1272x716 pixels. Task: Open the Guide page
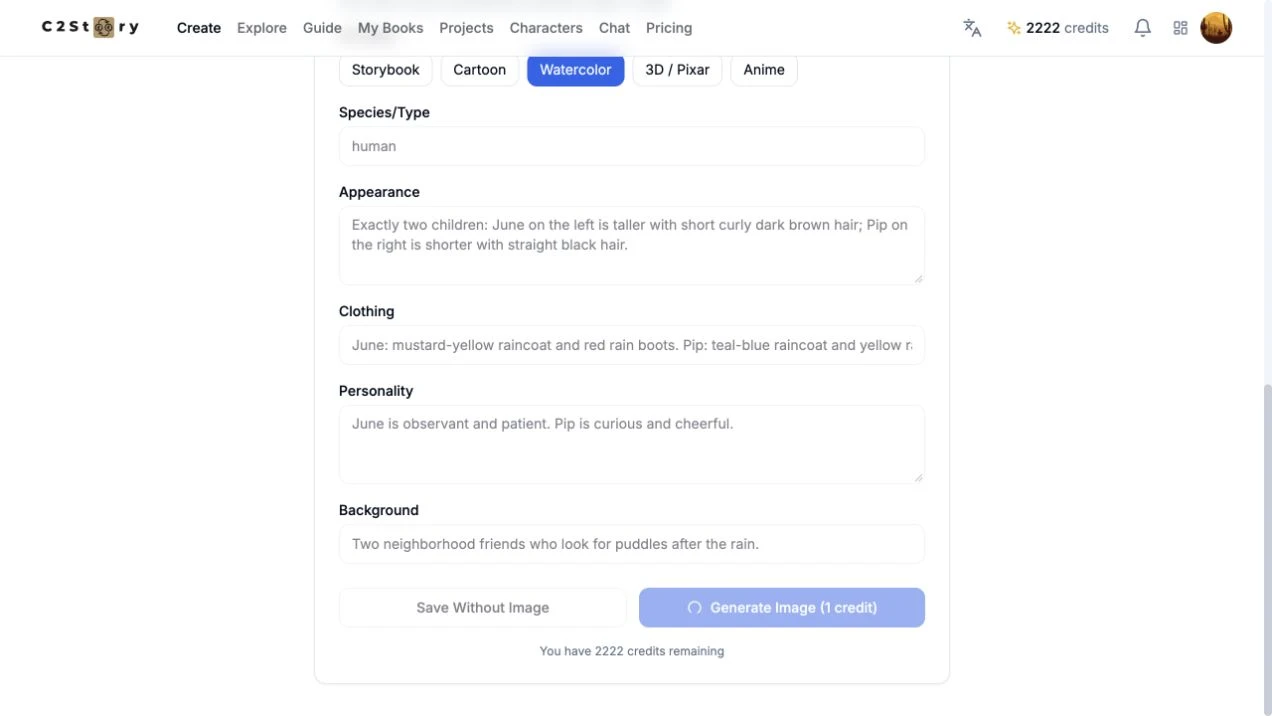pyautogui.click(x=322, y=28)
